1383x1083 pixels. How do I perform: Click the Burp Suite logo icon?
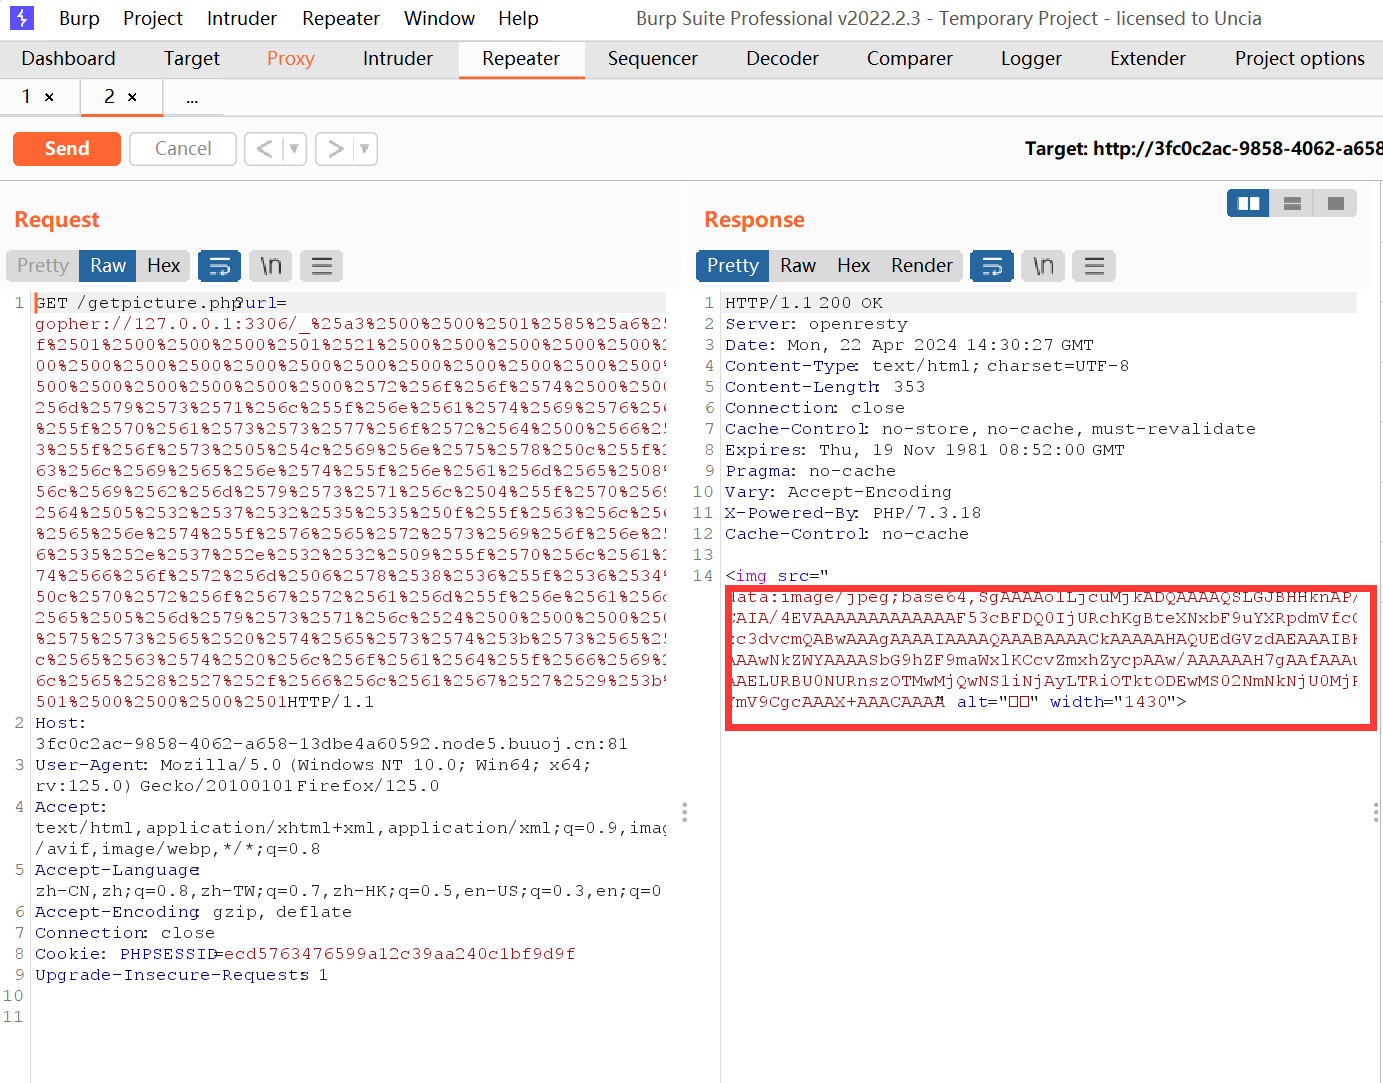coord(22,18)
